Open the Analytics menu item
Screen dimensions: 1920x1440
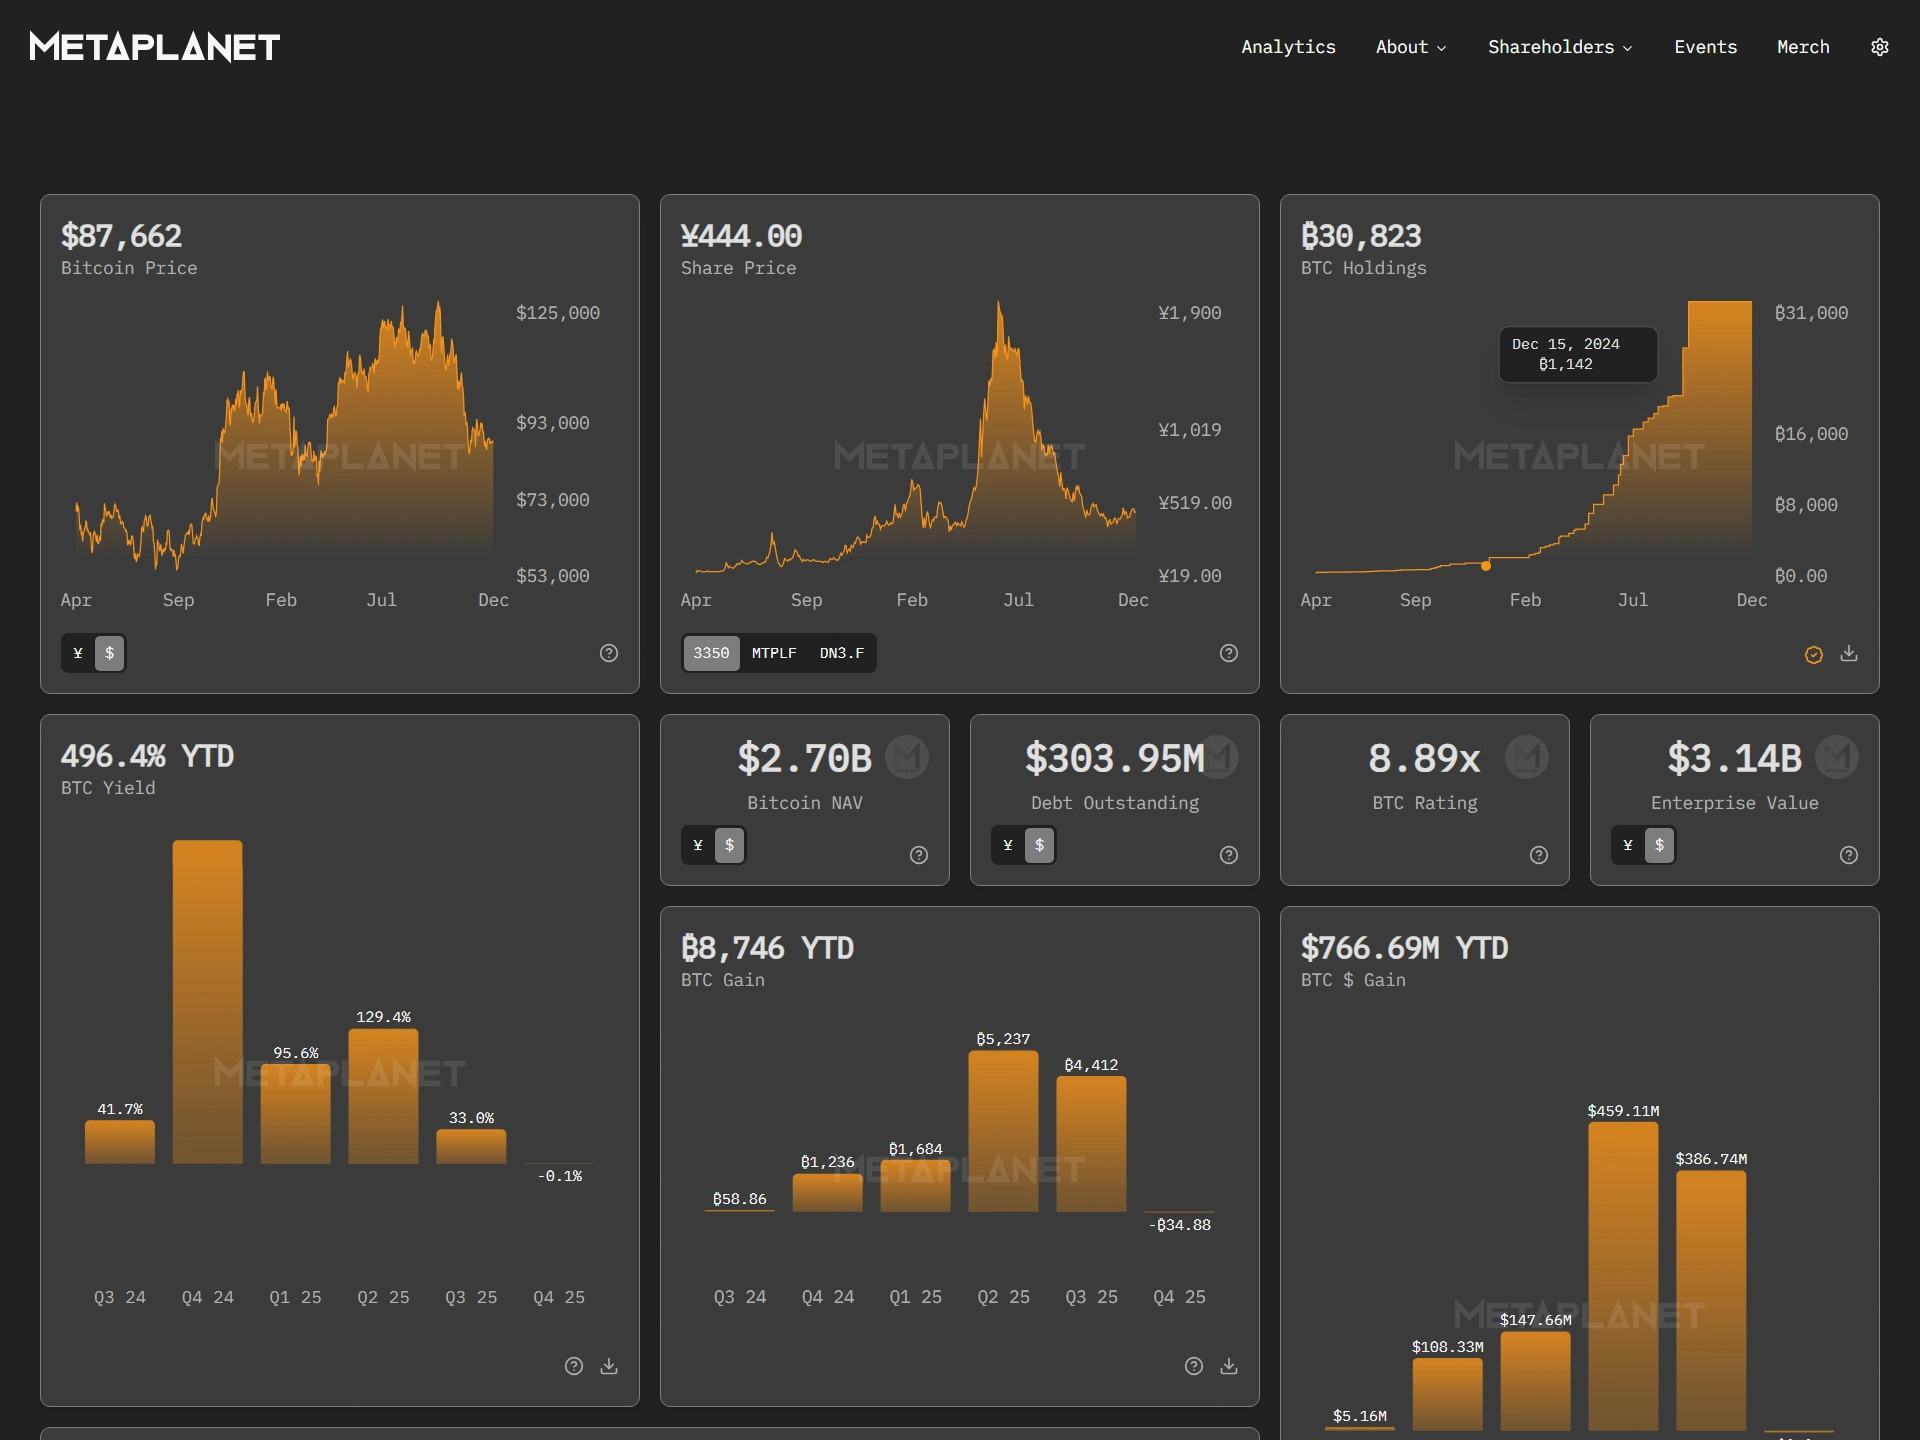point(1288,46)
